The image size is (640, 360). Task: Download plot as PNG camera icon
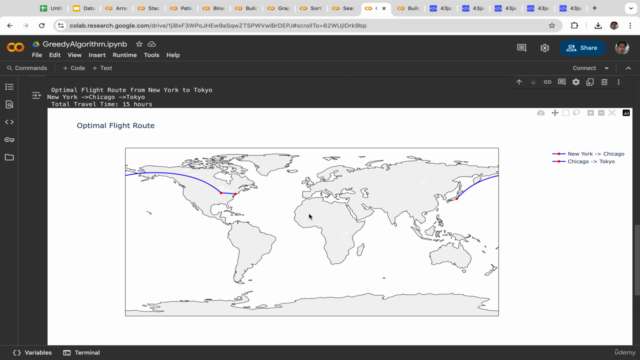click(x=541, y=113)
